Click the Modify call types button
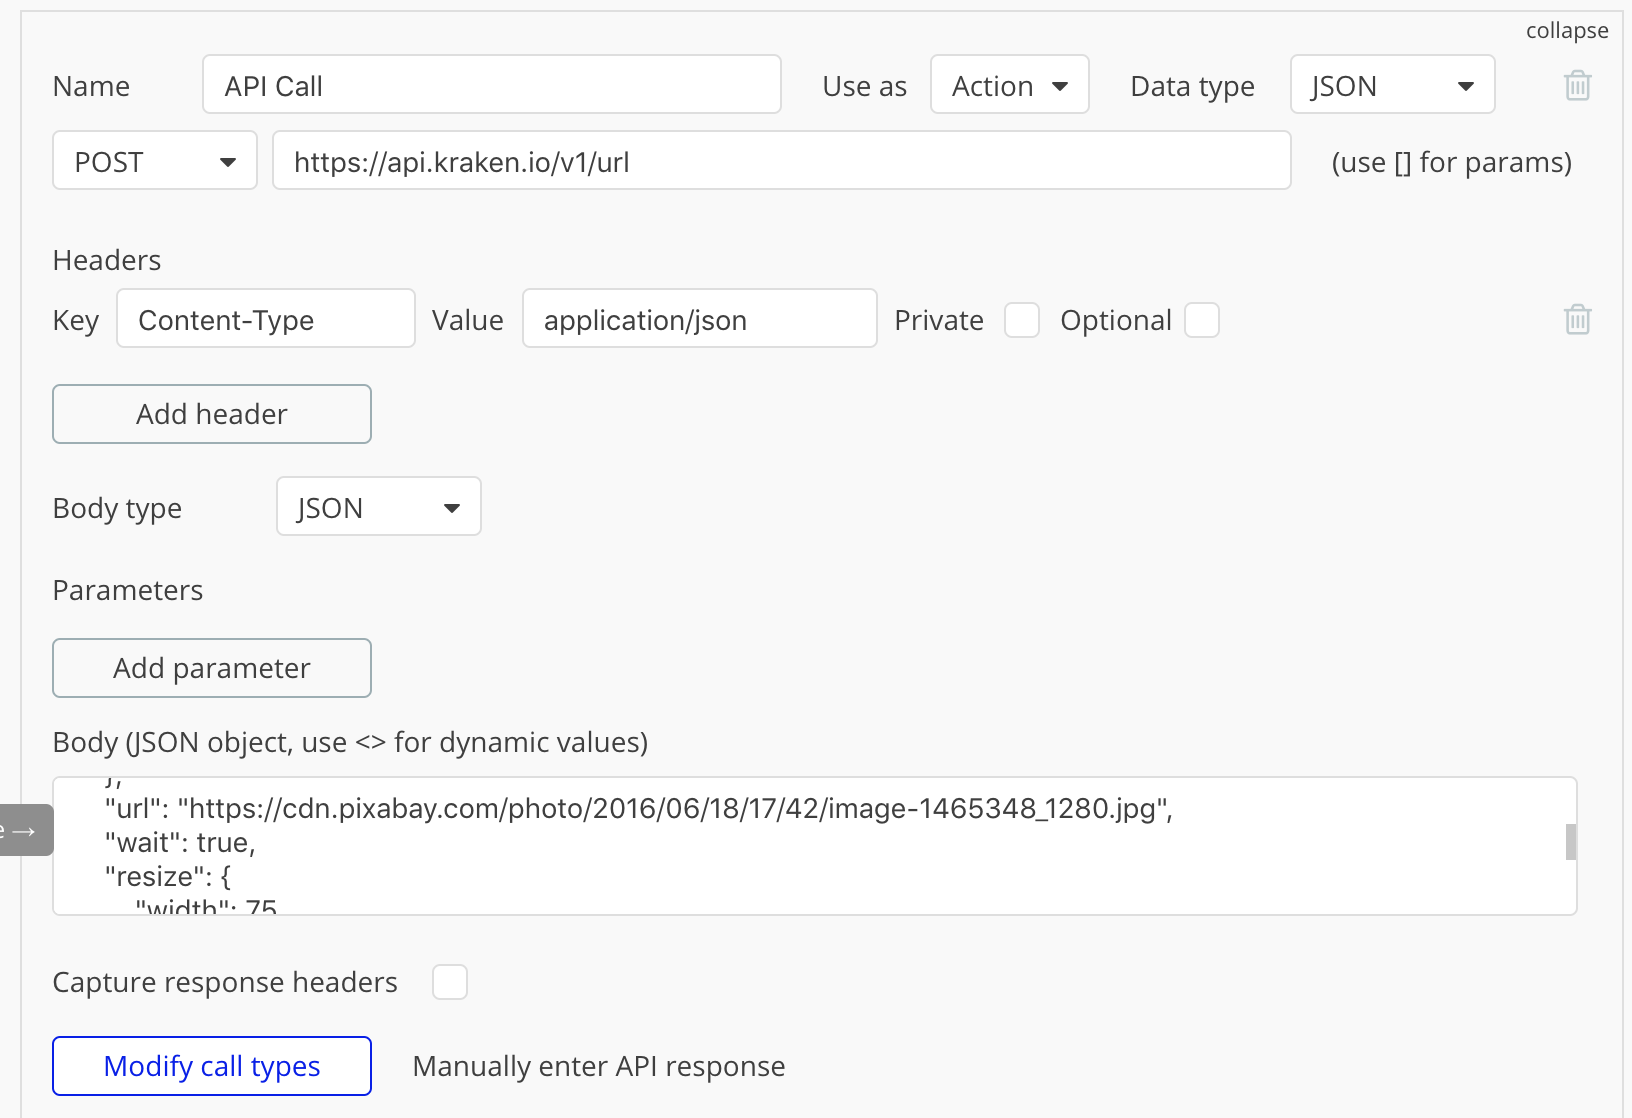This screenshot has height=1118, width=1632. [212, 1066]
